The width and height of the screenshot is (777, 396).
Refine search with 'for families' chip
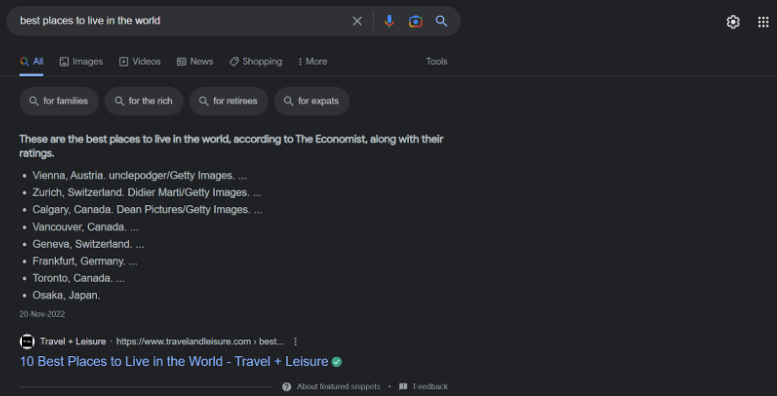(x=59, y=101)
